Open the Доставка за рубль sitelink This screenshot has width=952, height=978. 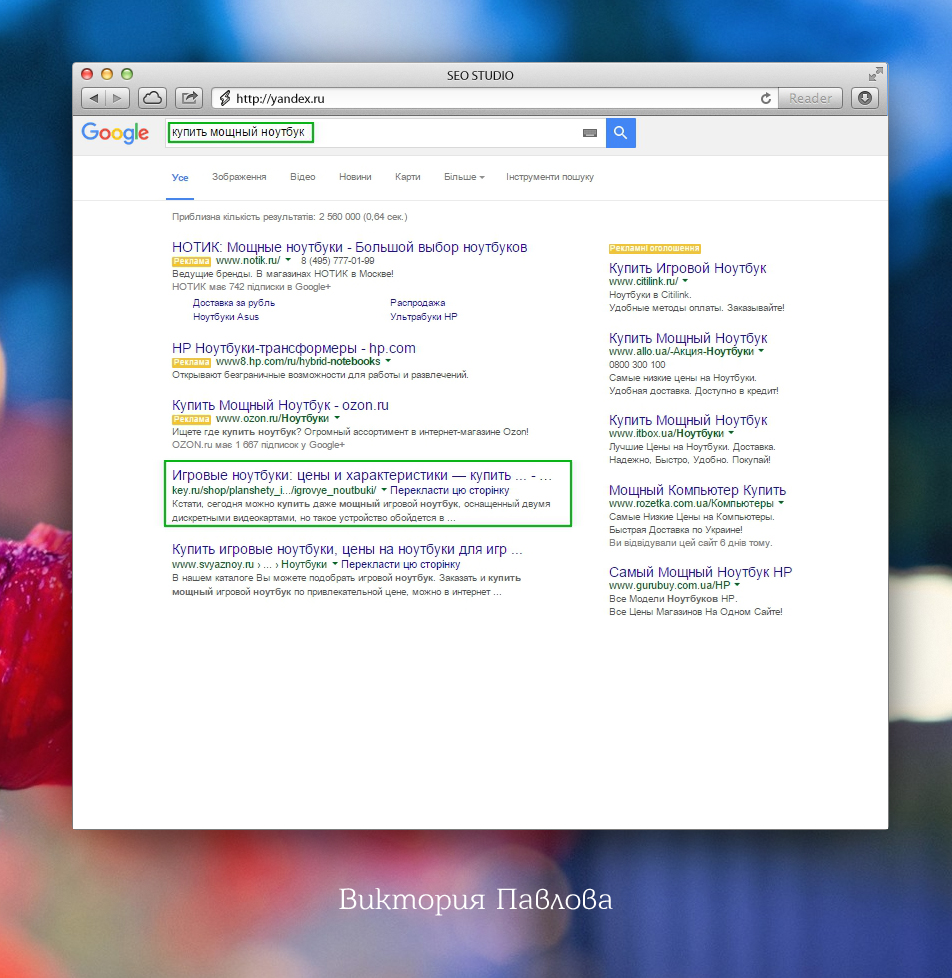234,303
